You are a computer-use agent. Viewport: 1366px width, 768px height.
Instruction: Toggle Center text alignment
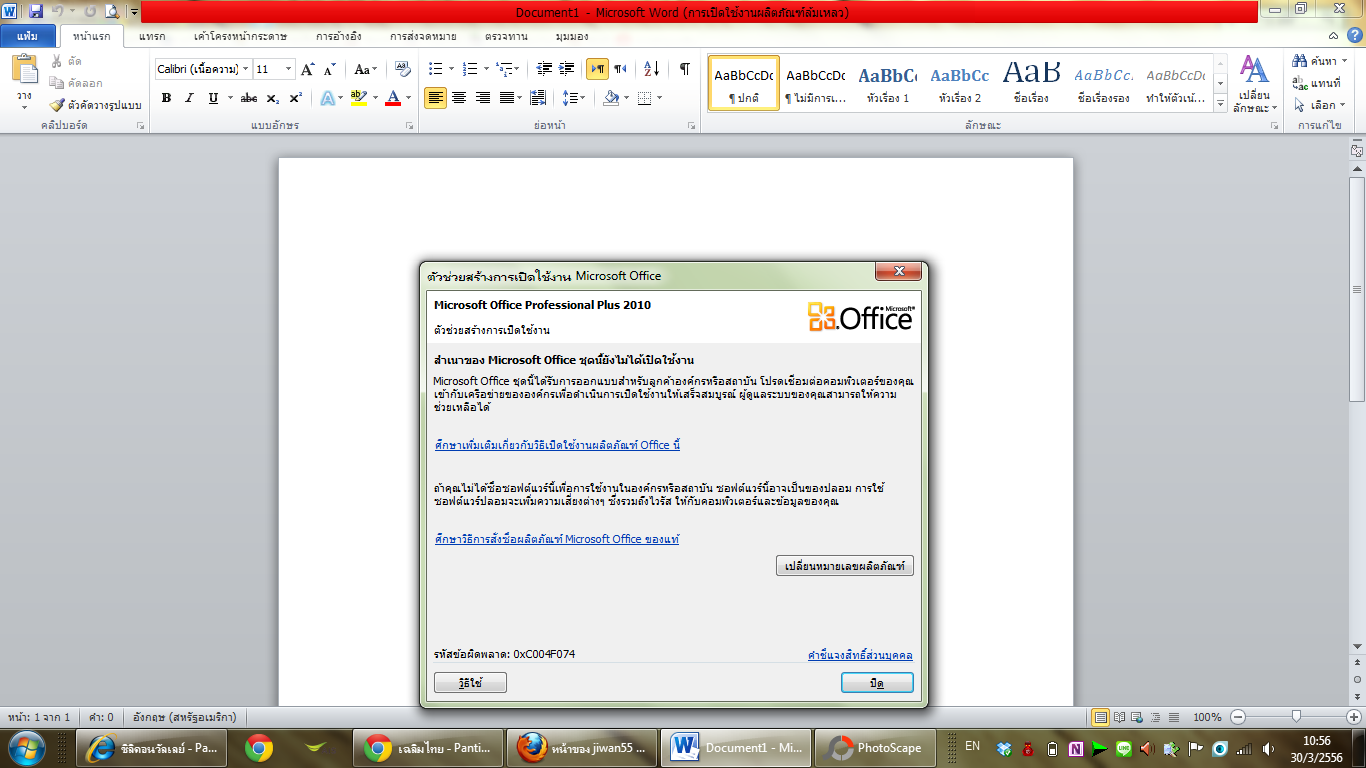[x=459, y=98]
